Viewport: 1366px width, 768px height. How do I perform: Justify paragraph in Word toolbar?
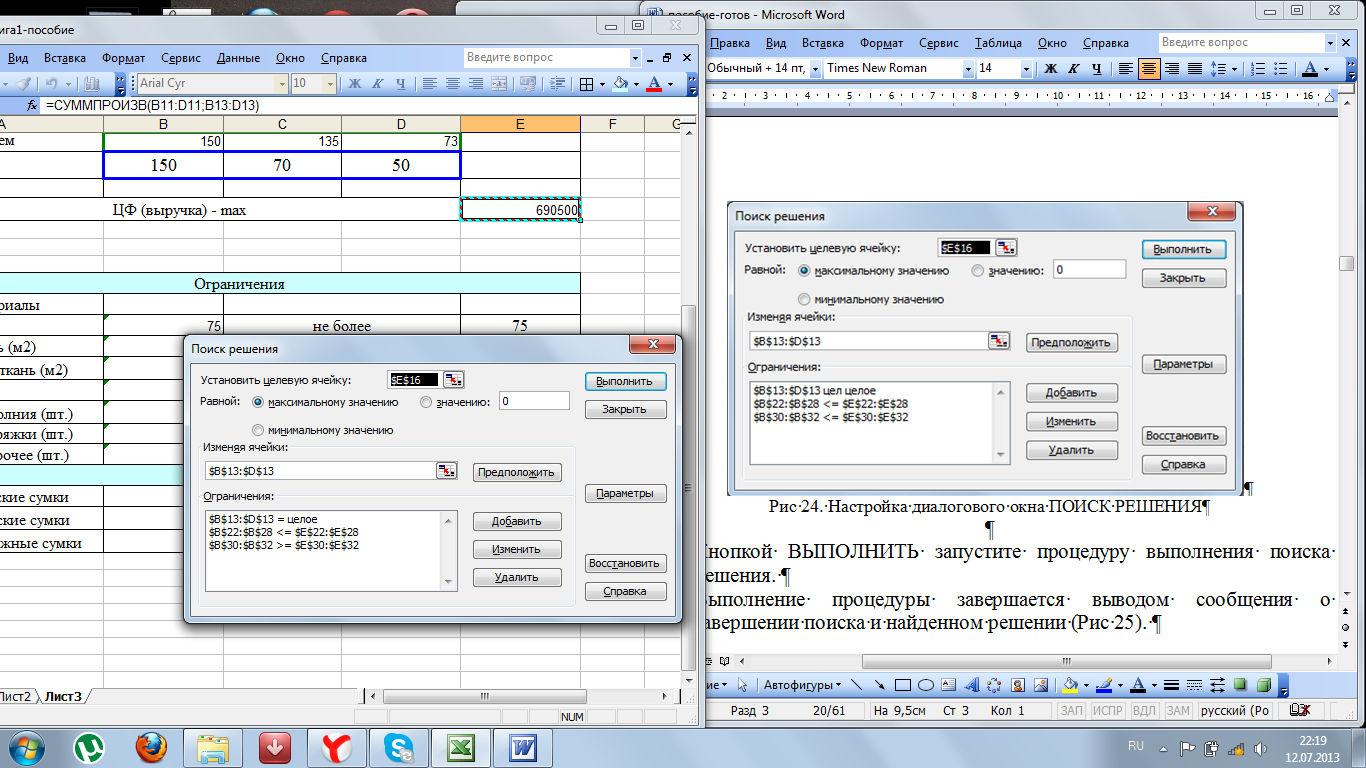click(1195, 69)
